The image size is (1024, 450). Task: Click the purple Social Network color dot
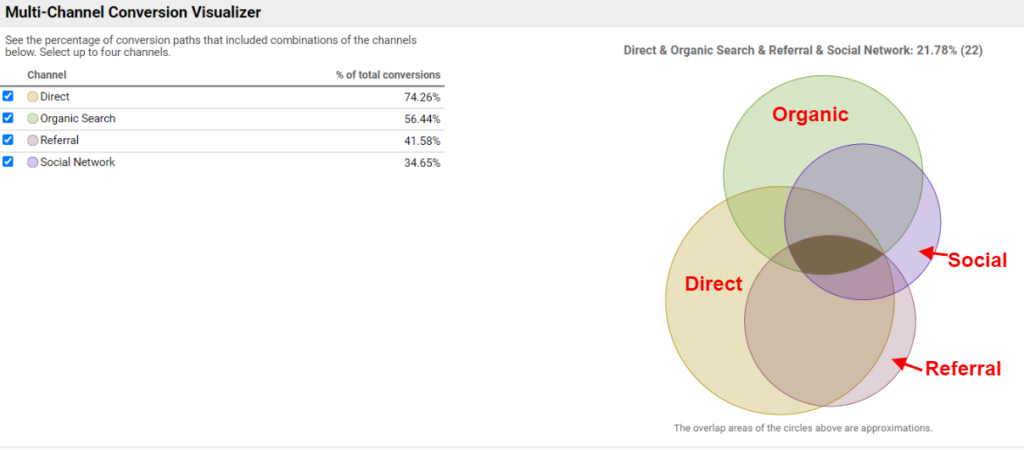pos(33,163)
